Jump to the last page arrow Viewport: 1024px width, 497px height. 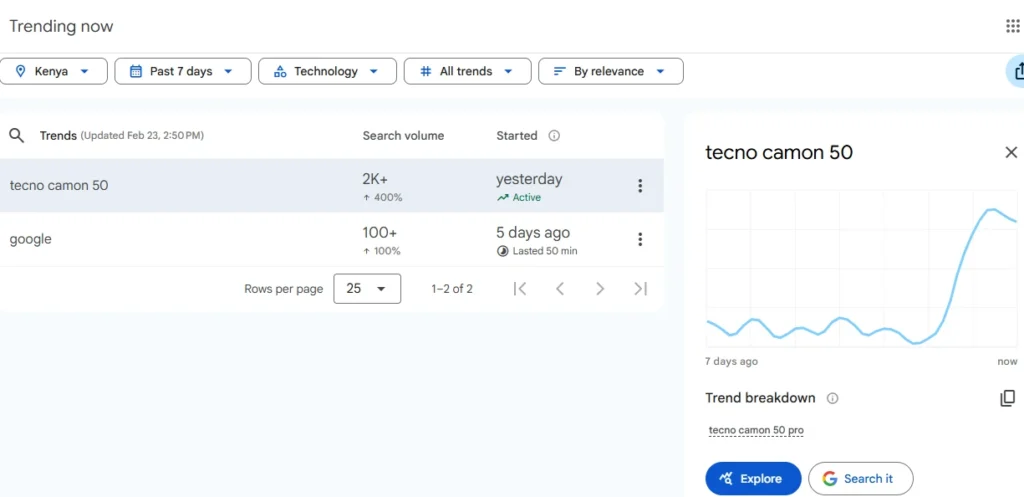(x=641, y=289)
